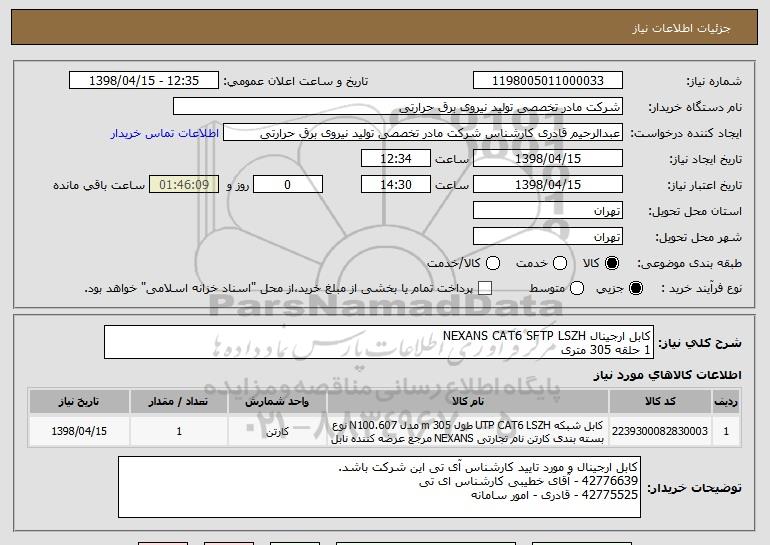Select the کالا/خدمت radio button
The height and width of the screenshot is (545, 770).
click(493, 263)
